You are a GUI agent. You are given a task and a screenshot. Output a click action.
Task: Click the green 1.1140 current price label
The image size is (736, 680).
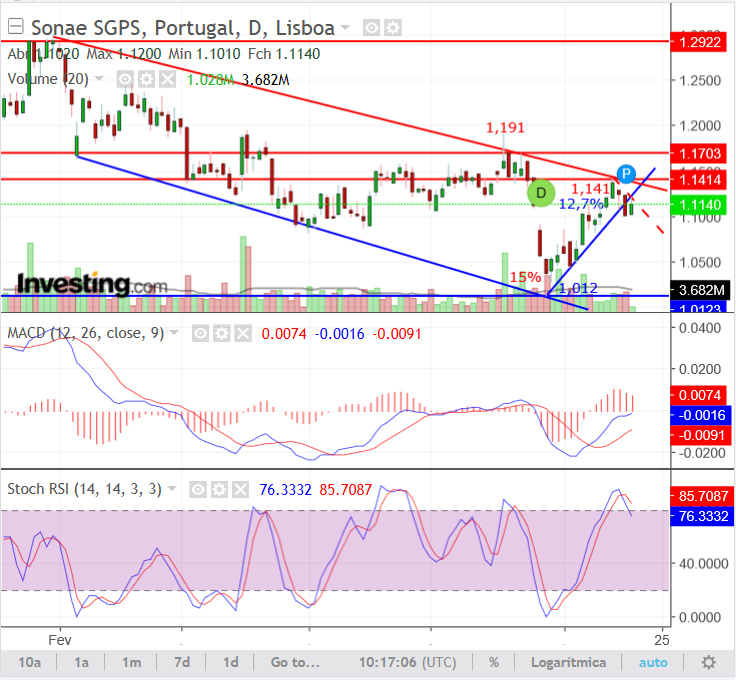(699, 205)
